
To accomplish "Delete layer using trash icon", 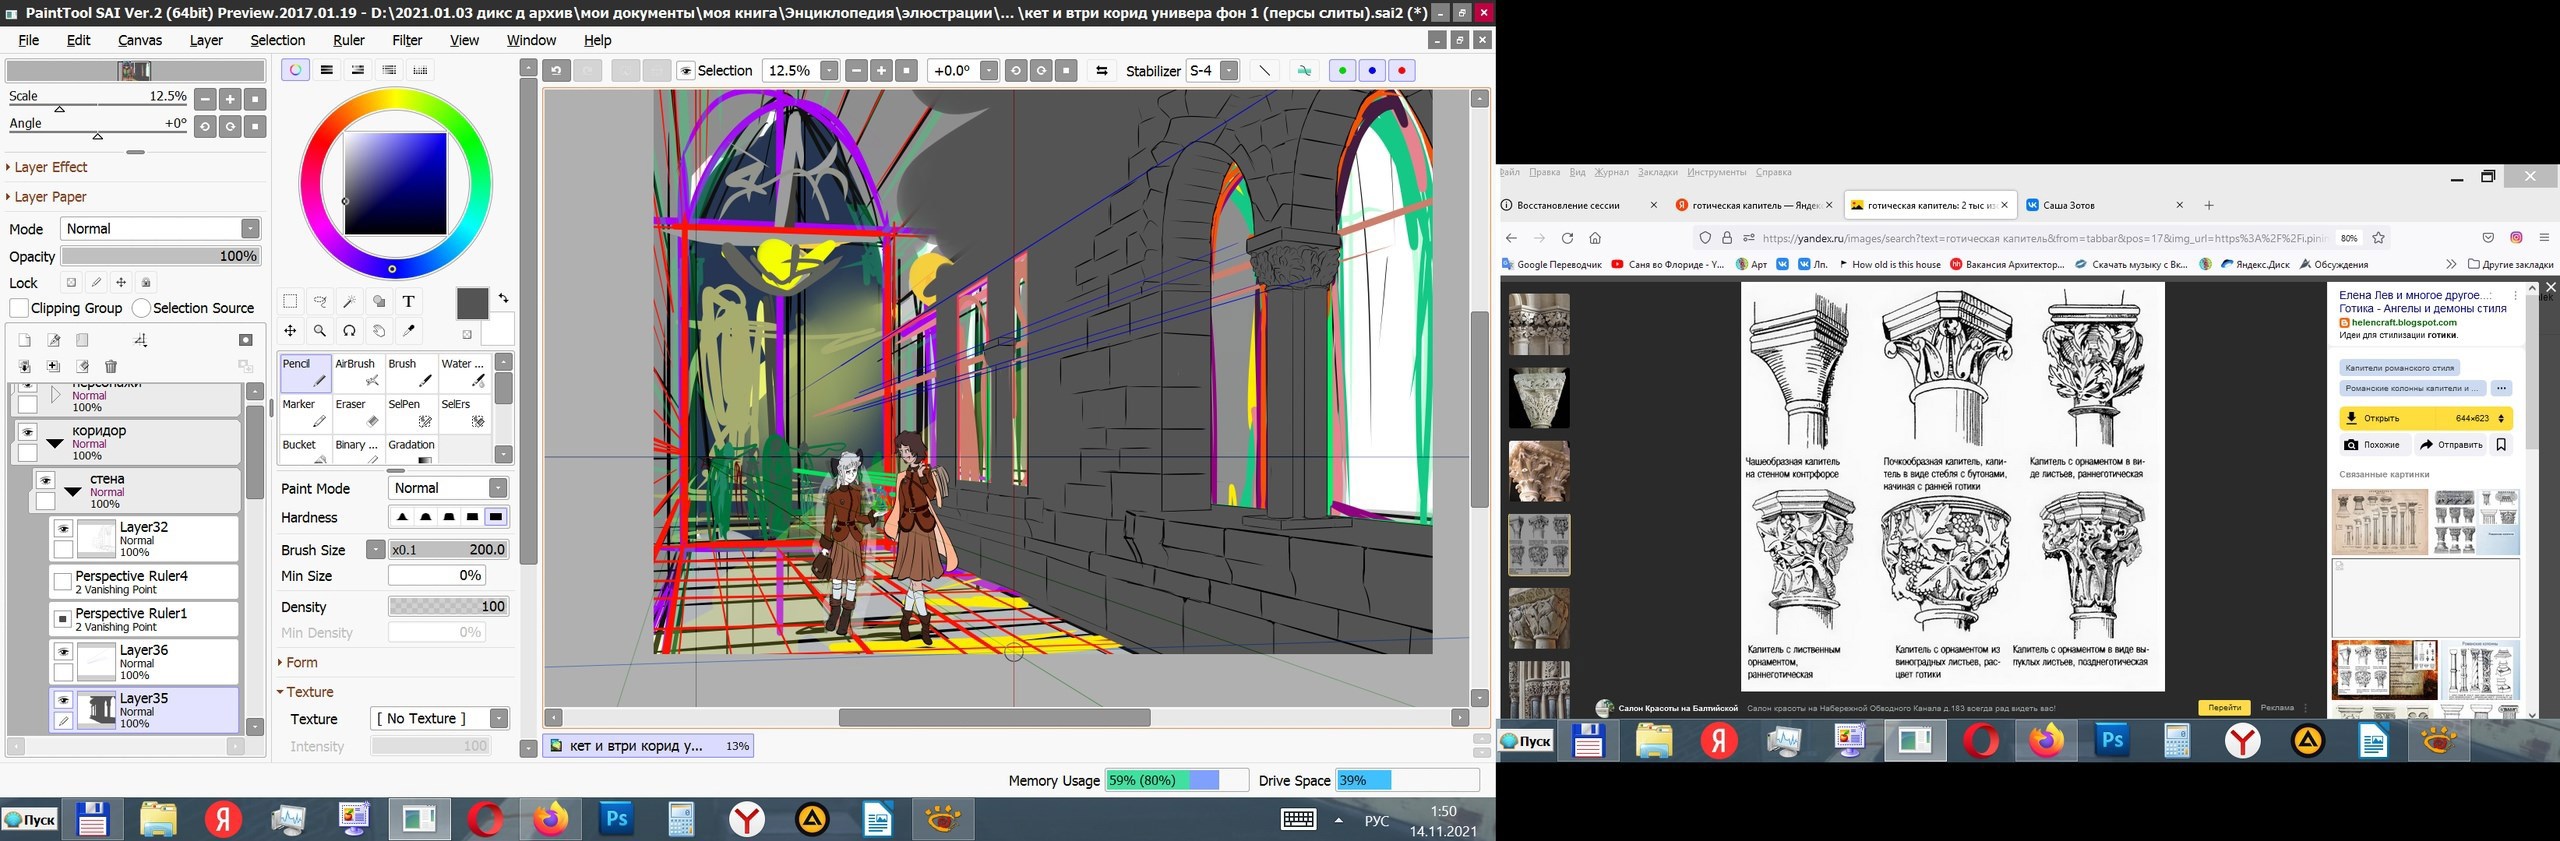I will pos(111,367).
